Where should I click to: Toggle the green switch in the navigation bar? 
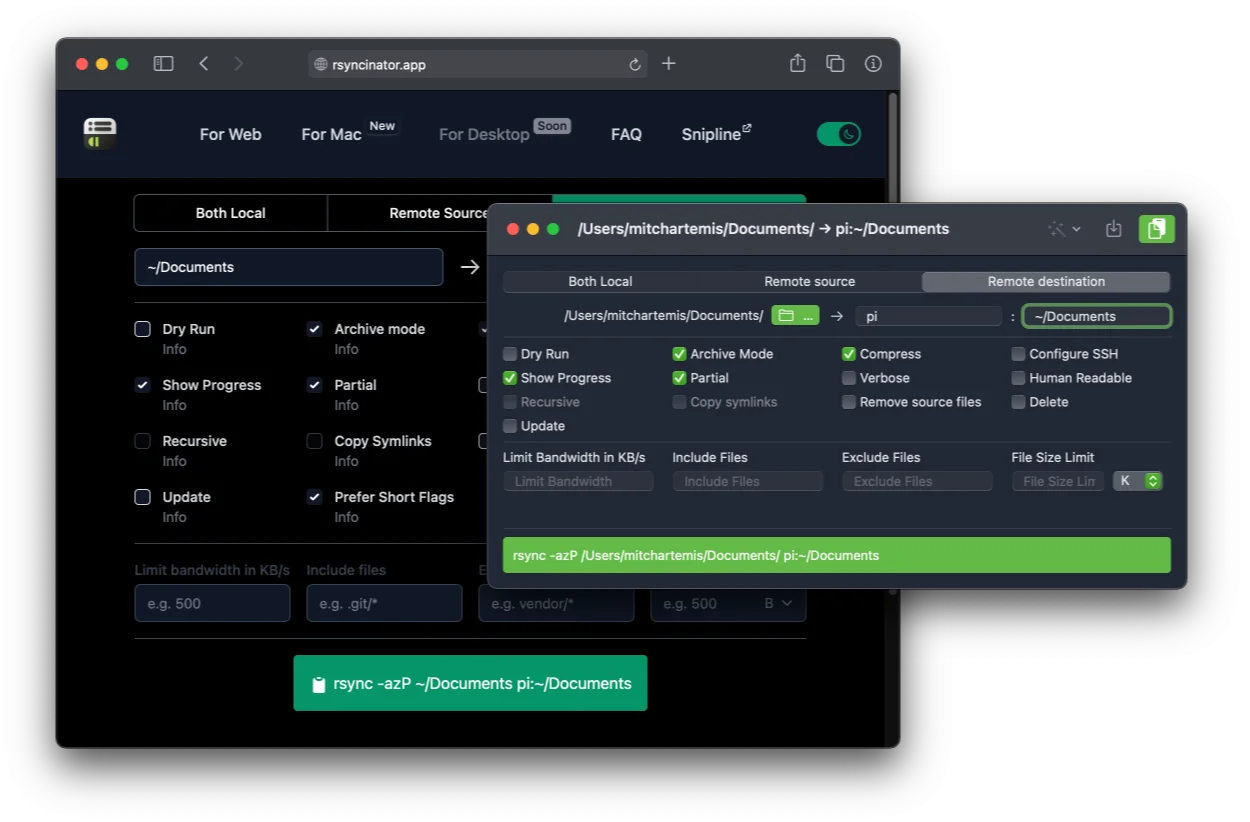pos(838,133)
